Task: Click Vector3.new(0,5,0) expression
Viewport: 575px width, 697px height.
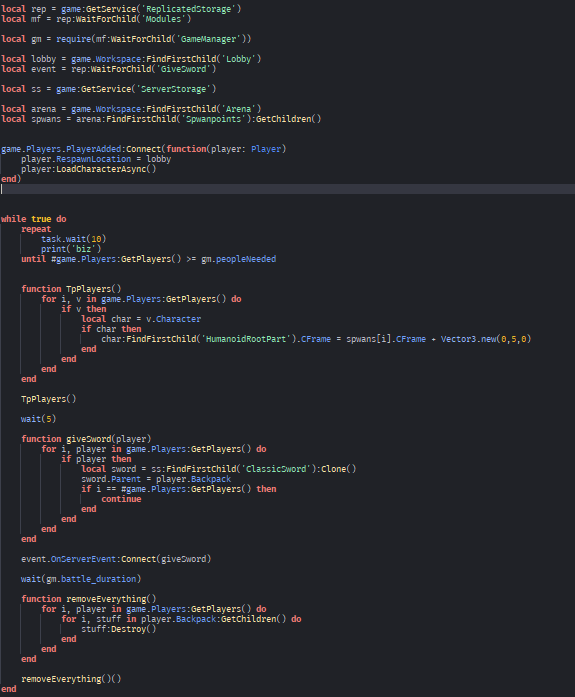Action: point(486,339)
